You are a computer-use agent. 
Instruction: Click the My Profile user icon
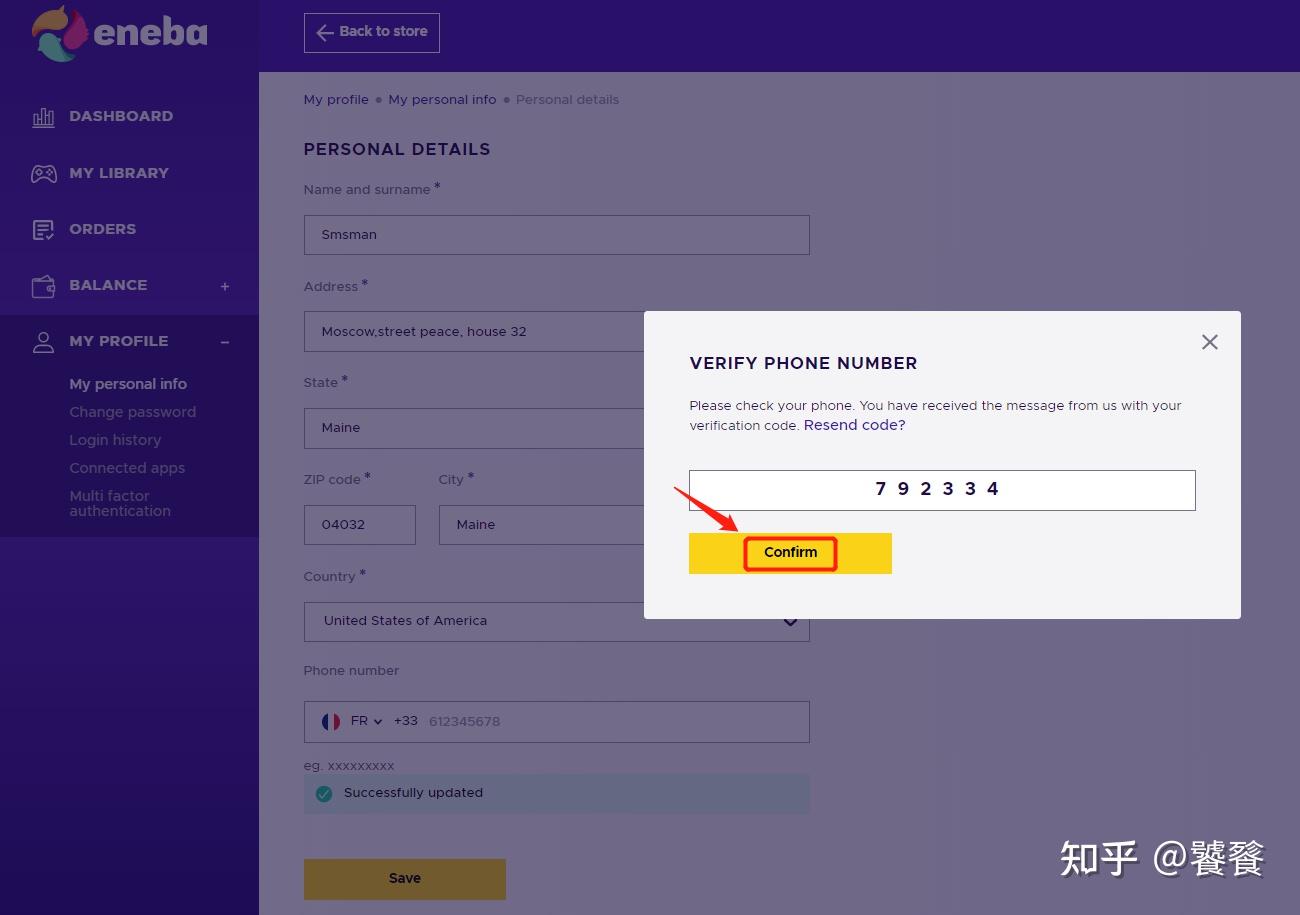click(x=43, y=342)
